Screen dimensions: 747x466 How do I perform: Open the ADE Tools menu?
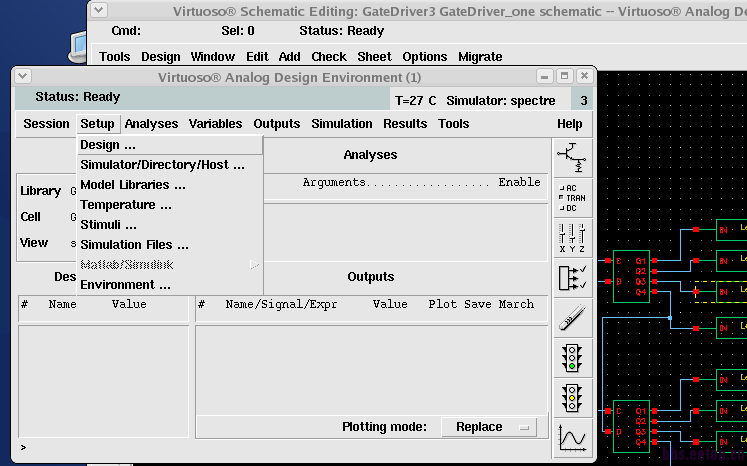click(x=454, y=124)
